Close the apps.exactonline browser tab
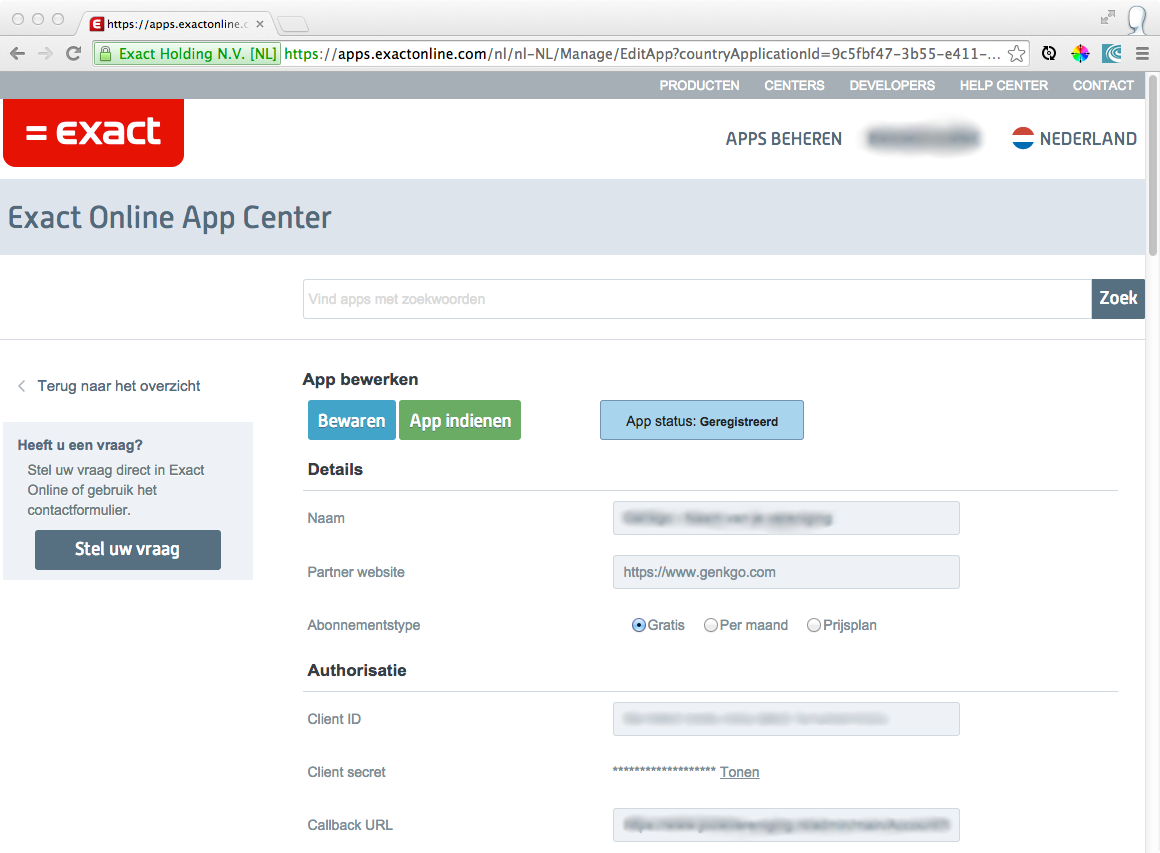Image resolution: width=1160 pixels, height=853 pixels. pyautogui.click(x=260, y=24)
